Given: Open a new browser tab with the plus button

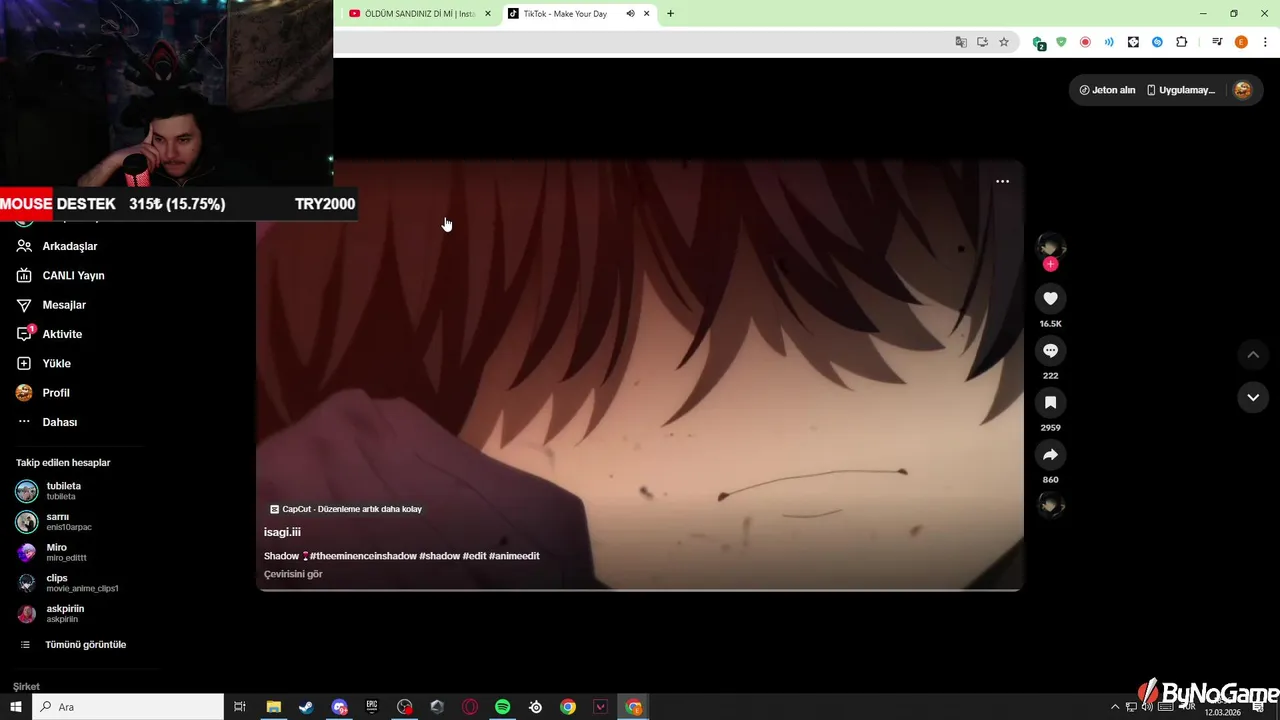Looking at the screenshot, I should click(x=670, y=14).
